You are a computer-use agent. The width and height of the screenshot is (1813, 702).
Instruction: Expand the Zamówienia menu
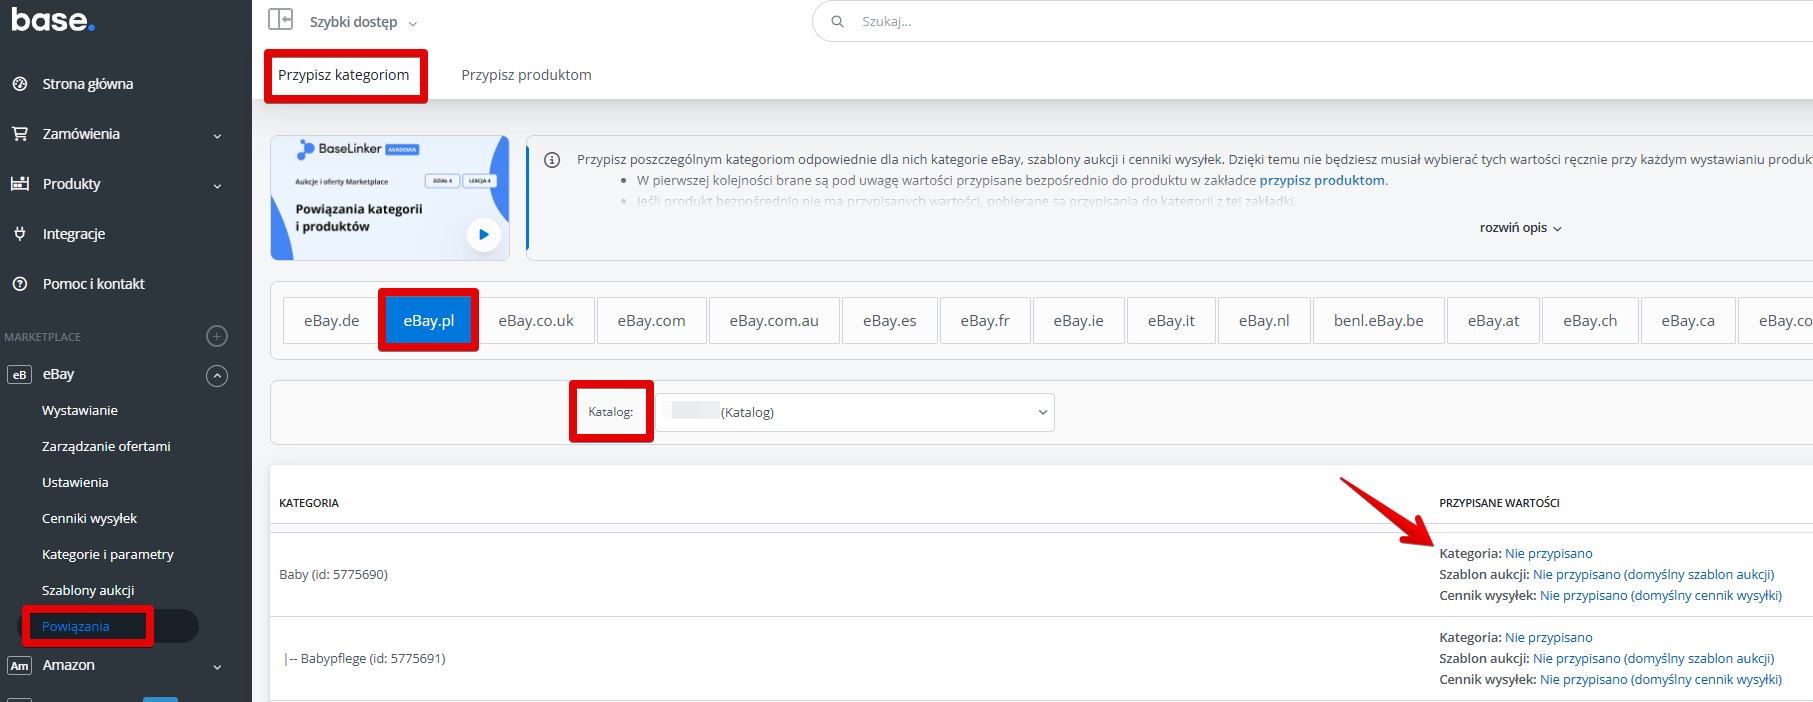coord(217,135)
